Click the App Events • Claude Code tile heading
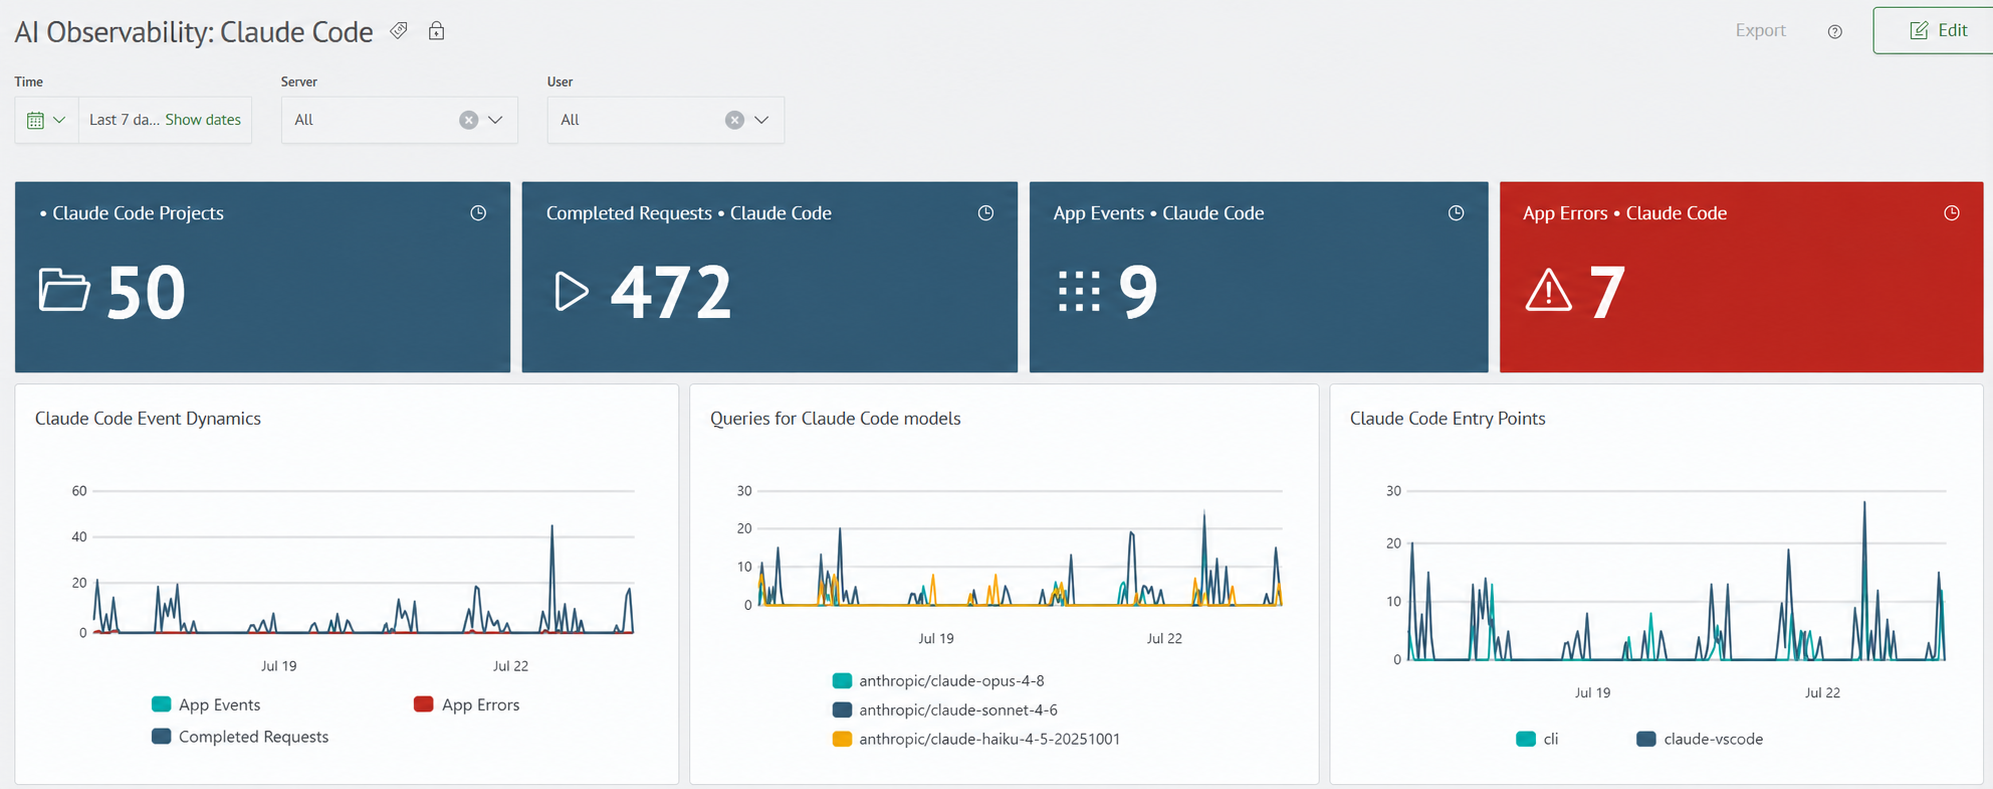 pos(1158,213)
